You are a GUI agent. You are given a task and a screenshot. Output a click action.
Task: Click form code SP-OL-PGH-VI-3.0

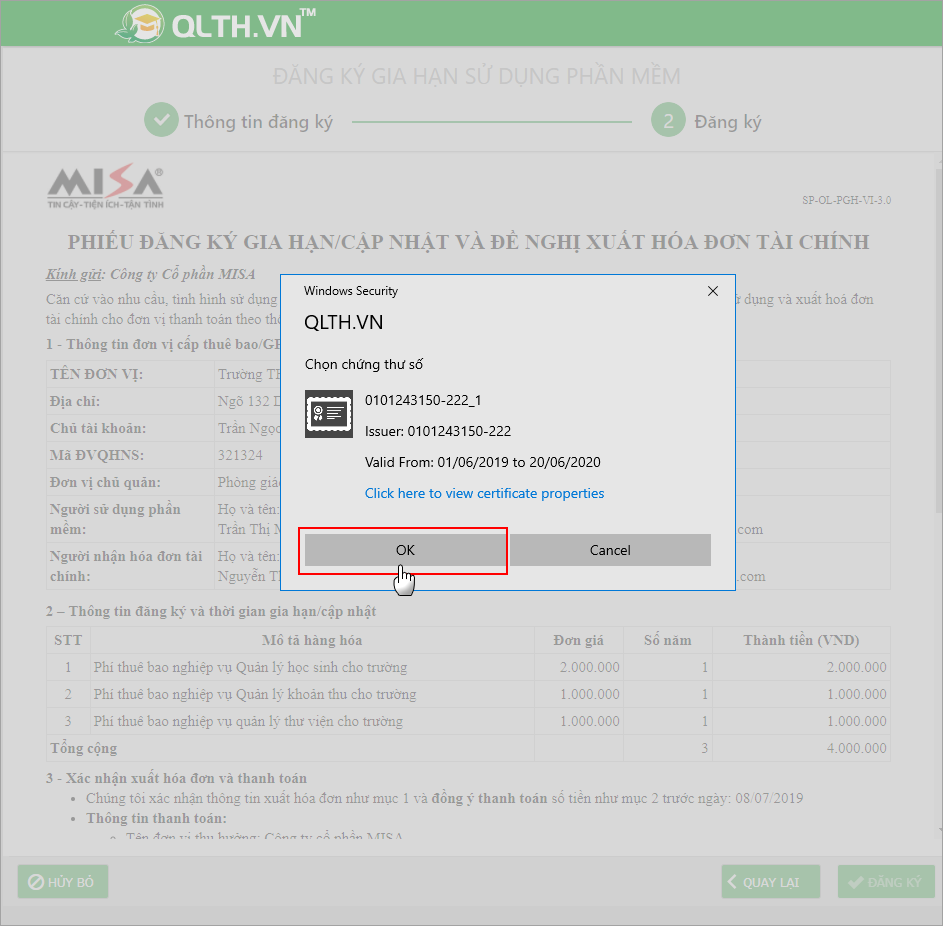(846, 200)
